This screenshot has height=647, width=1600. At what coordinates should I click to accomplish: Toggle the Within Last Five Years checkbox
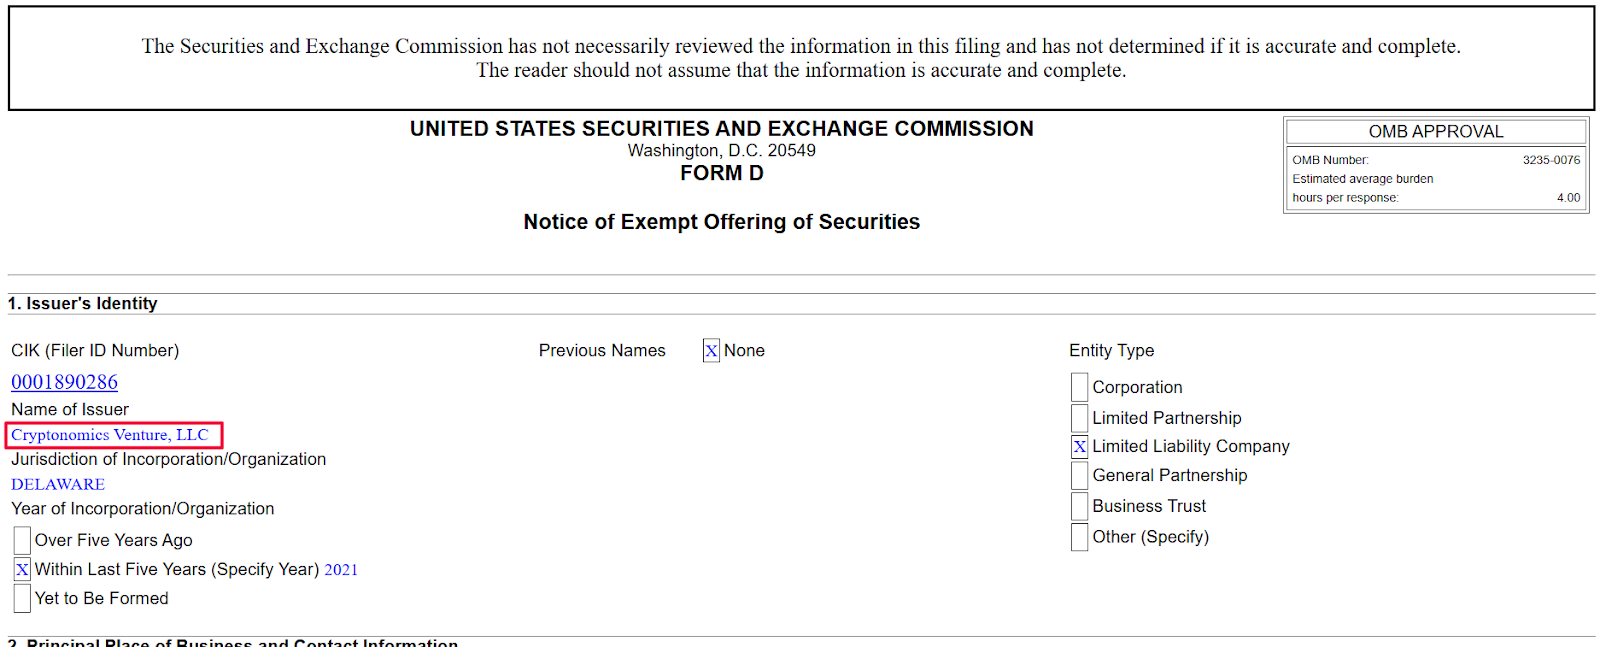coord(22,569)
